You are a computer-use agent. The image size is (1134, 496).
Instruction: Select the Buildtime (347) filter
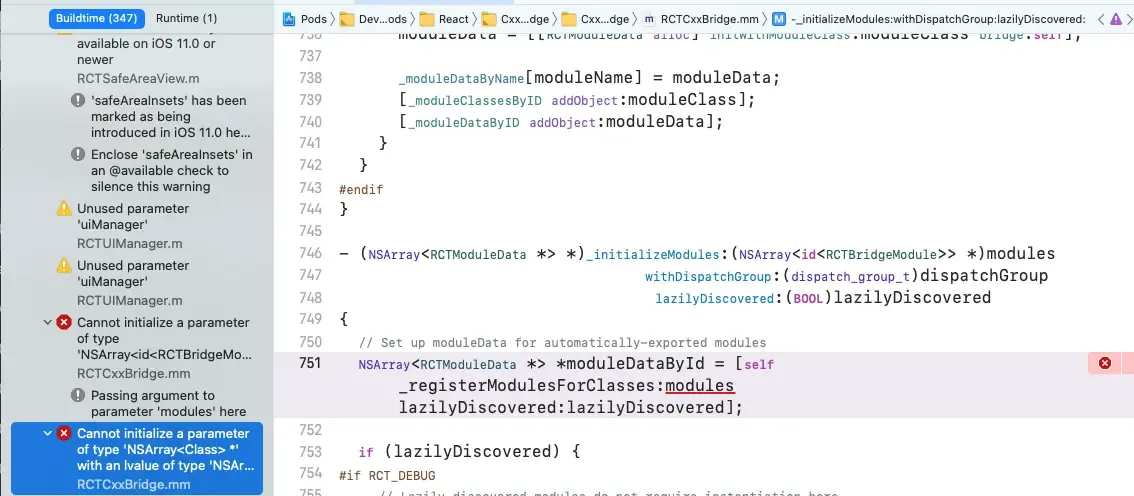pos(96,18)
